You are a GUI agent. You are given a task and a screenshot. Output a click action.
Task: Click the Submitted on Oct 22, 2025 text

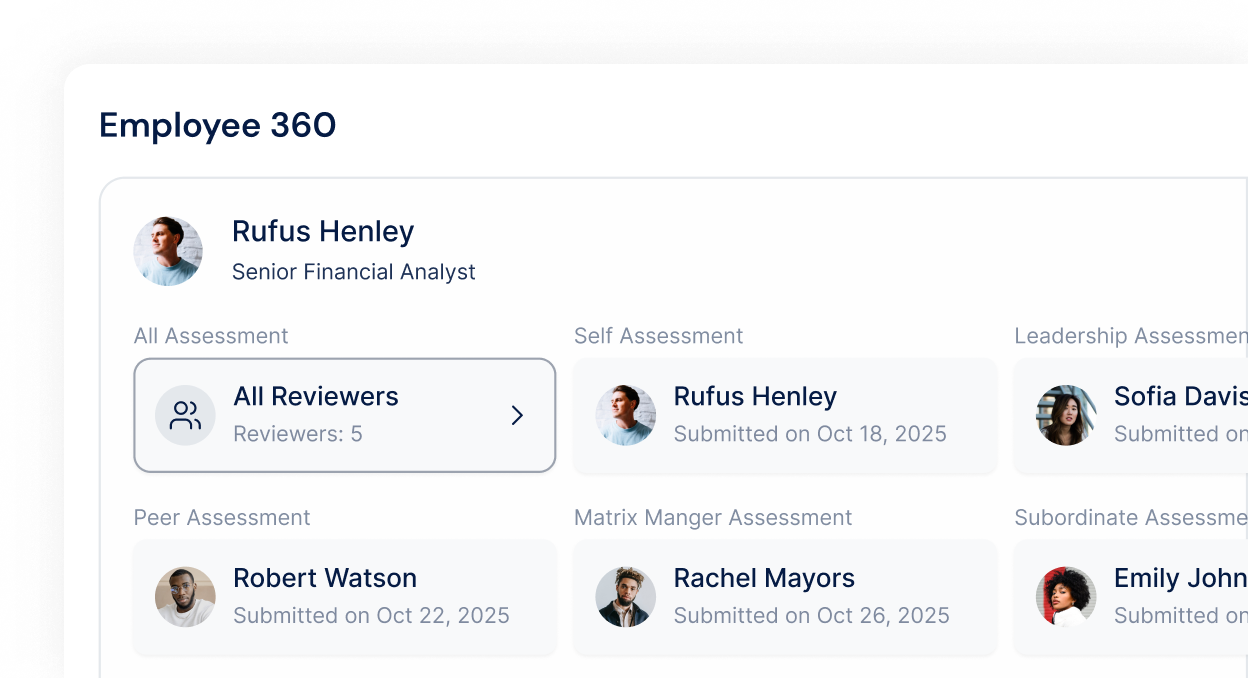coord(371,616)
